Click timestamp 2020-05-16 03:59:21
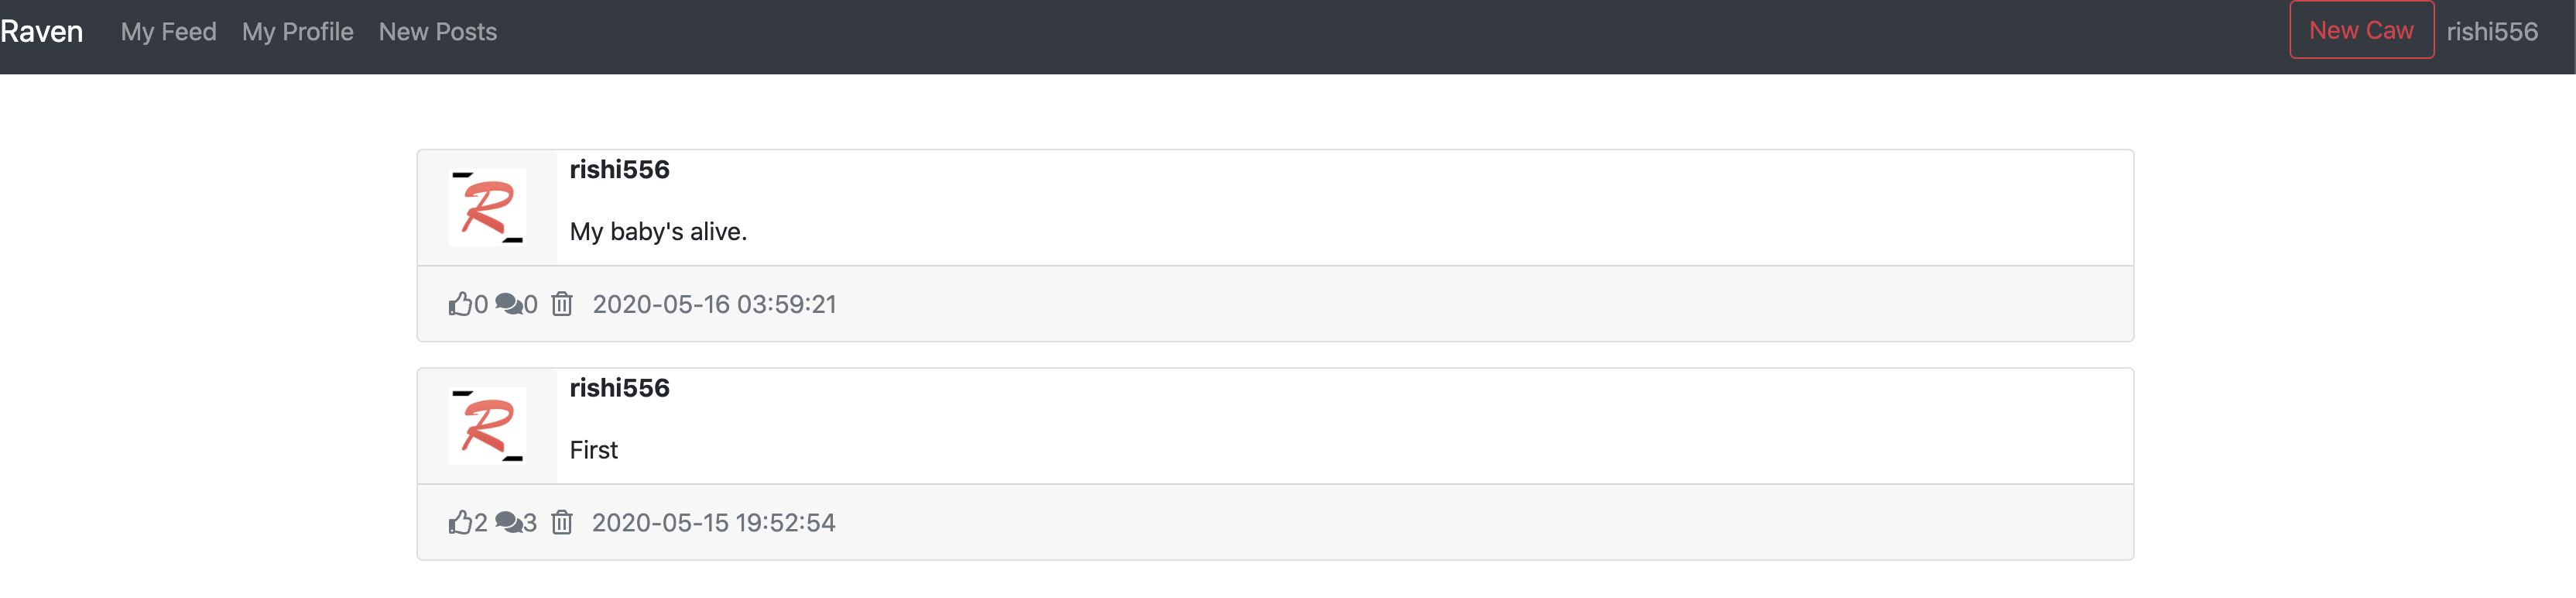The width and height of the screenshot is (2576, 598). (714, 304)
